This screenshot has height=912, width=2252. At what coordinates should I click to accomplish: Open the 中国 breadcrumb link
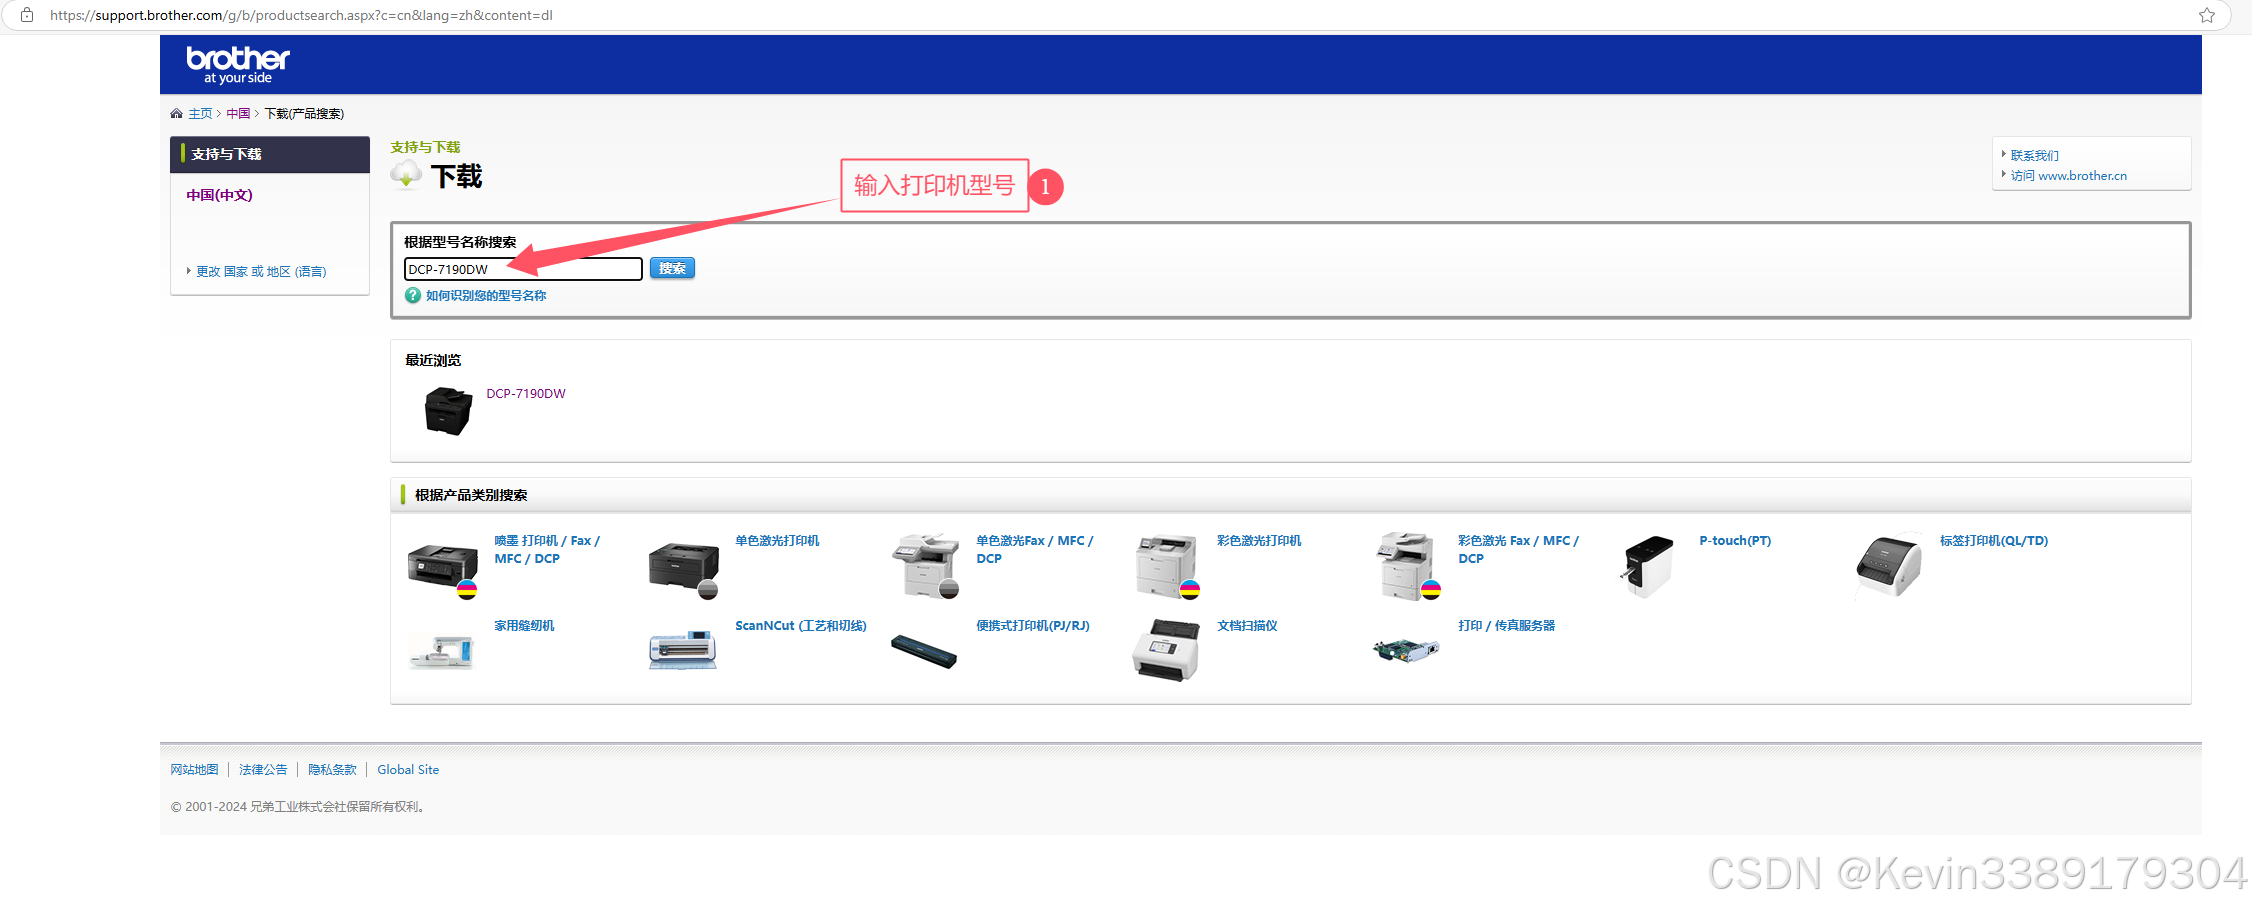[238, 113]
